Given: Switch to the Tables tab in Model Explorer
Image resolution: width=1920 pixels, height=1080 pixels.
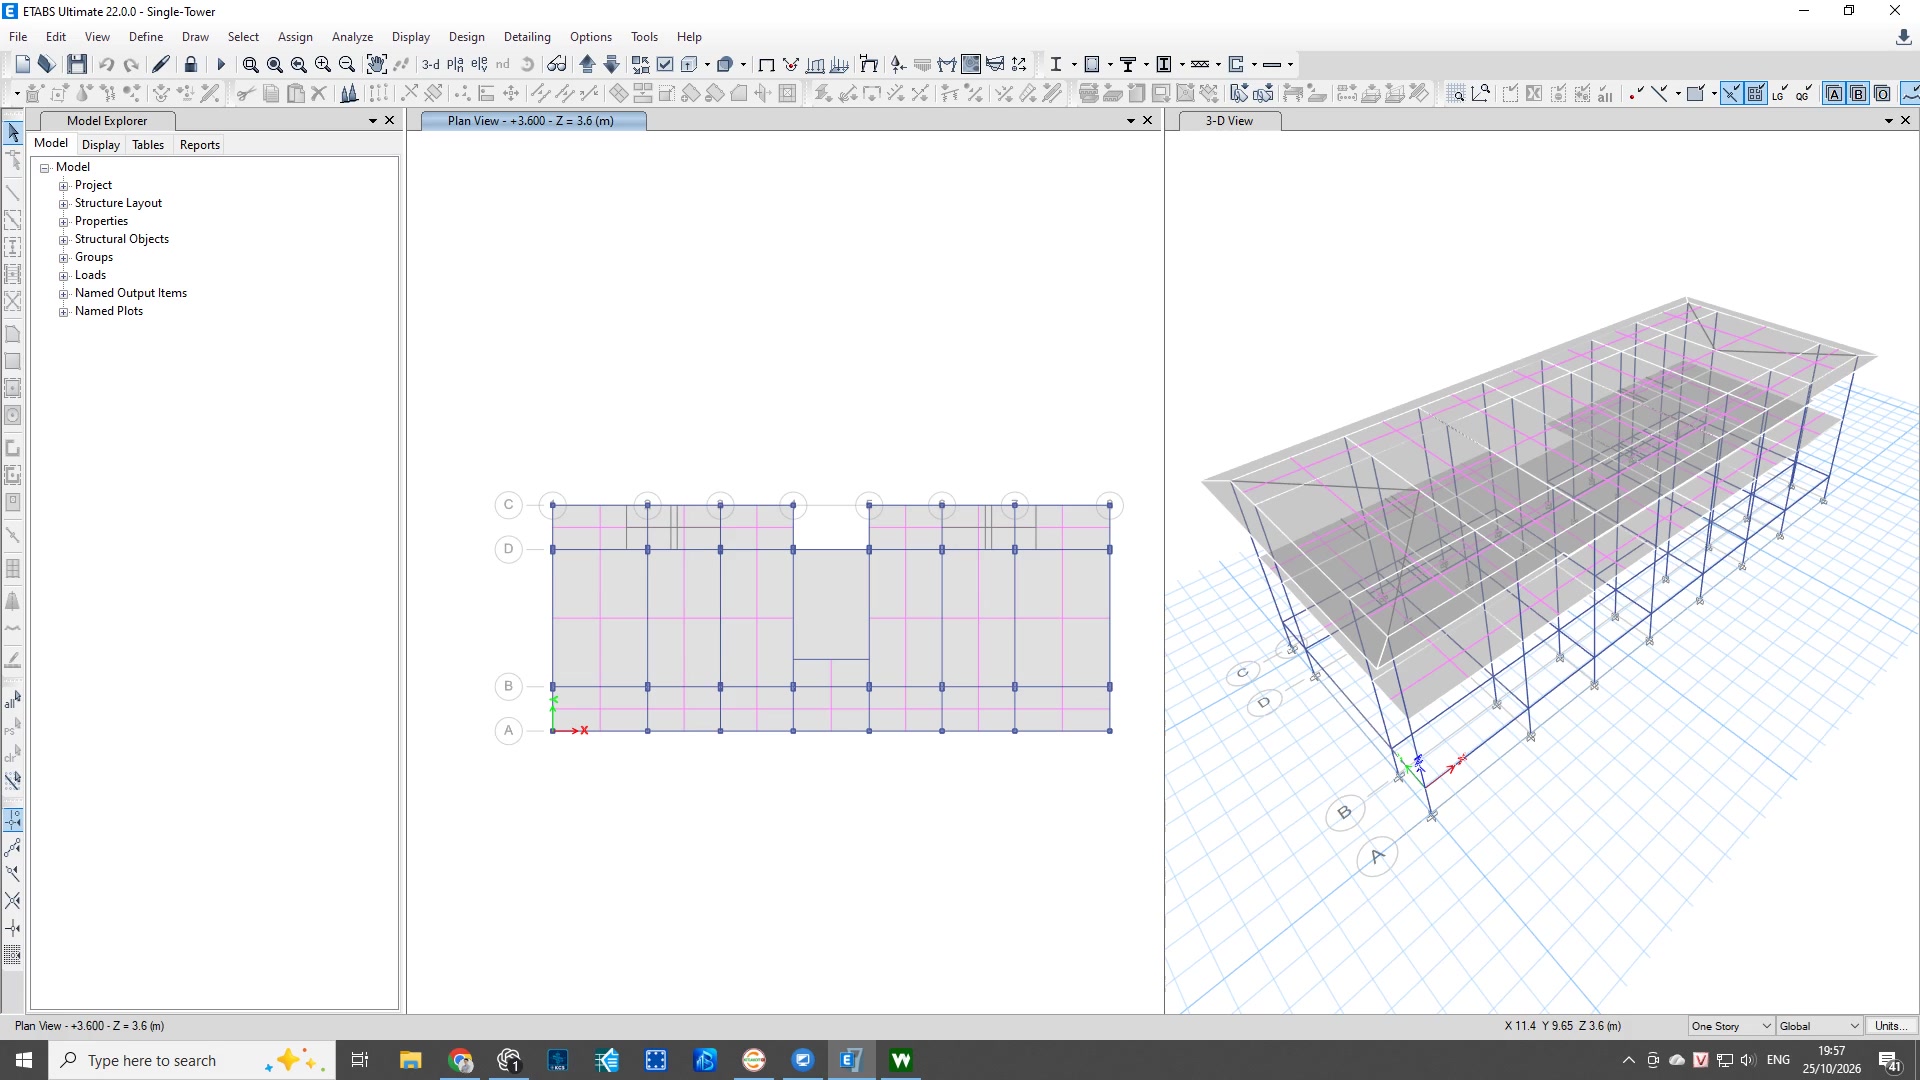Looking at the screenshot, I should 148,145.
